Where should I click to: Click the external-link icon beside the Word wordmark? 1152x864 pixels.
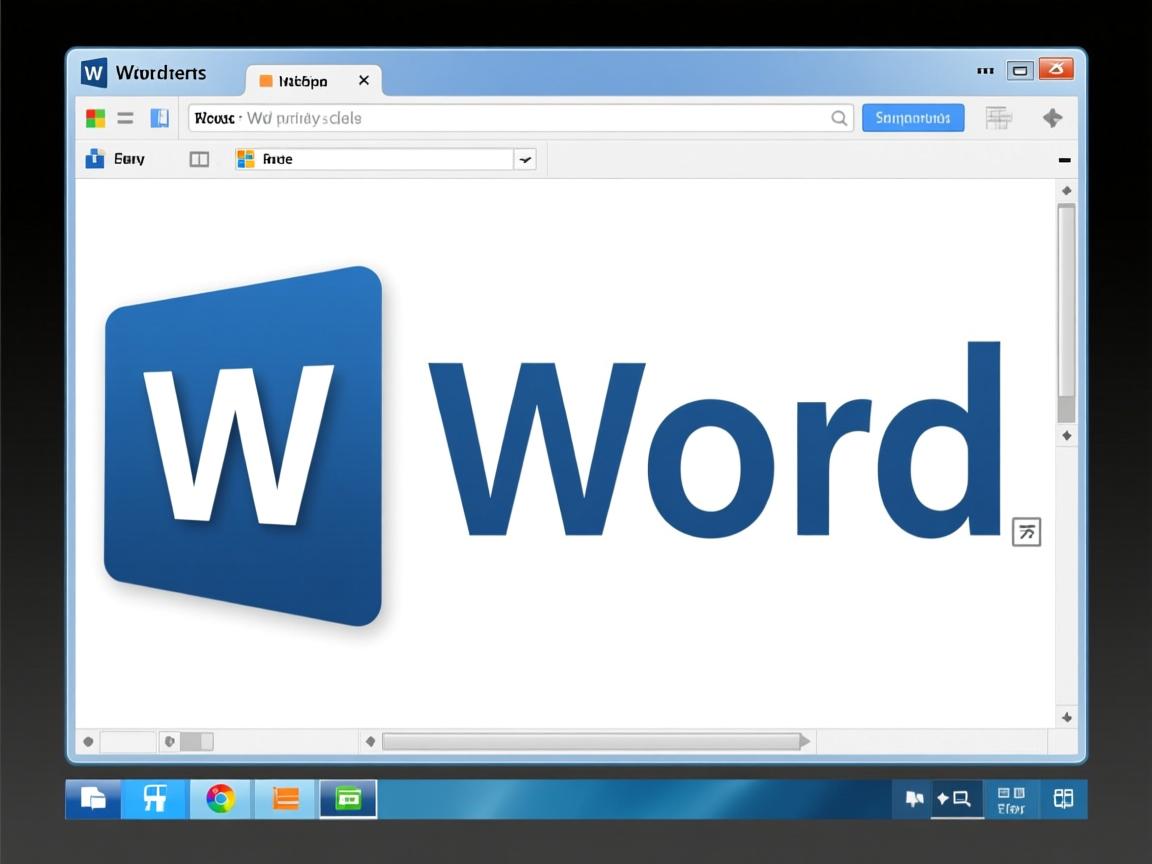(x=1026, y=532)
